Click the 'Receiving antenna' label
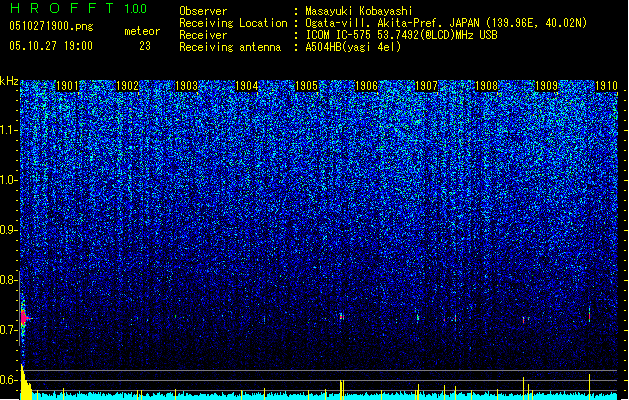Image resolution: width=629 pixels, height=400 pixels. (x=230, y=47)
